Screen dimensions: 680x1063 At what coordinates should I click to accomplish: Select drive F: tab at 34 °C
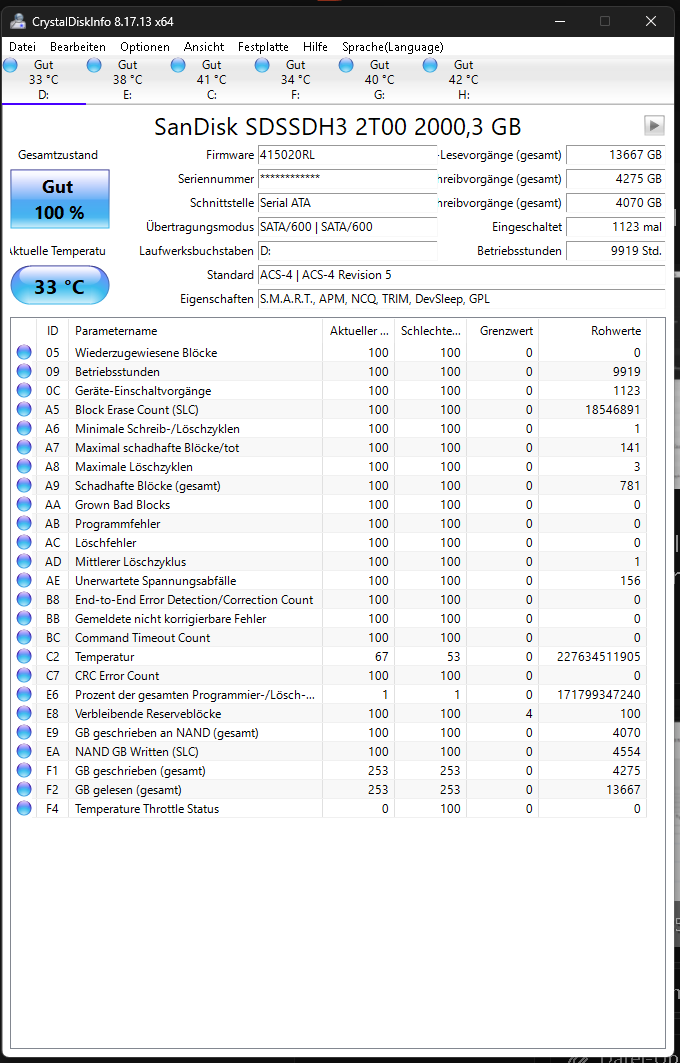pos(296,79)
